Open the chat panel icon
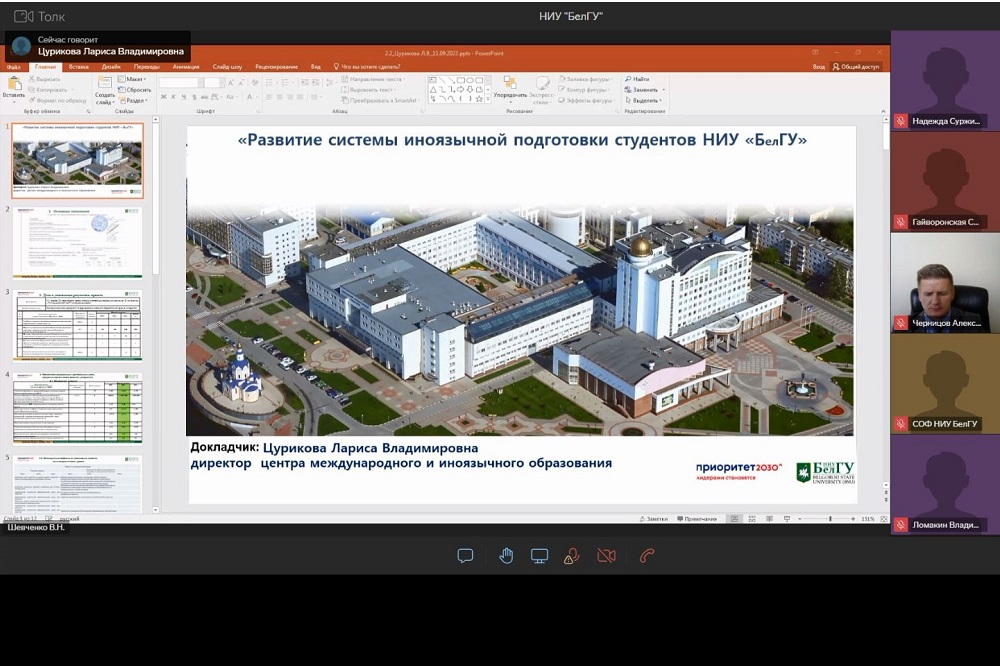1000x666 pixels. 465,556
